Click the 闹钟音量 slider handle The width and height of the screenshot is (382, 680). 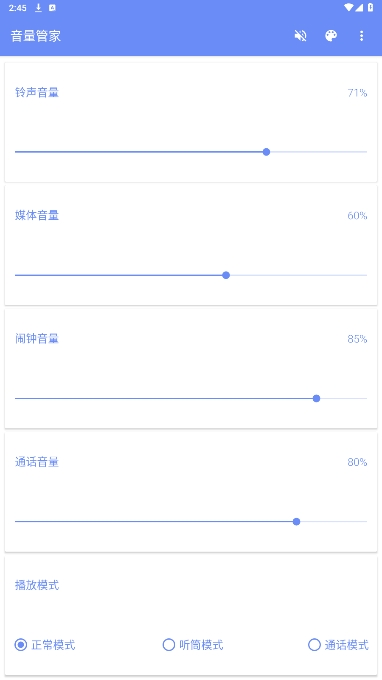pyautogui.click(x=317, y=398)
